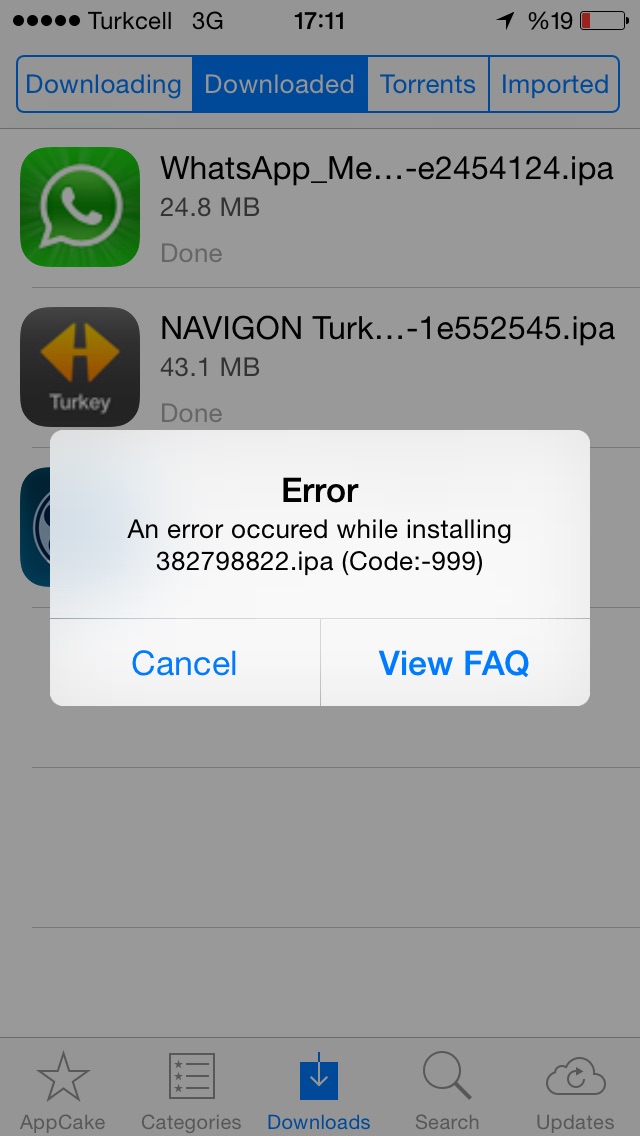This screenshot has height=1136, width=640.
Task: Dismiss the error with Cancel
Action: click(x=185, y=663)
